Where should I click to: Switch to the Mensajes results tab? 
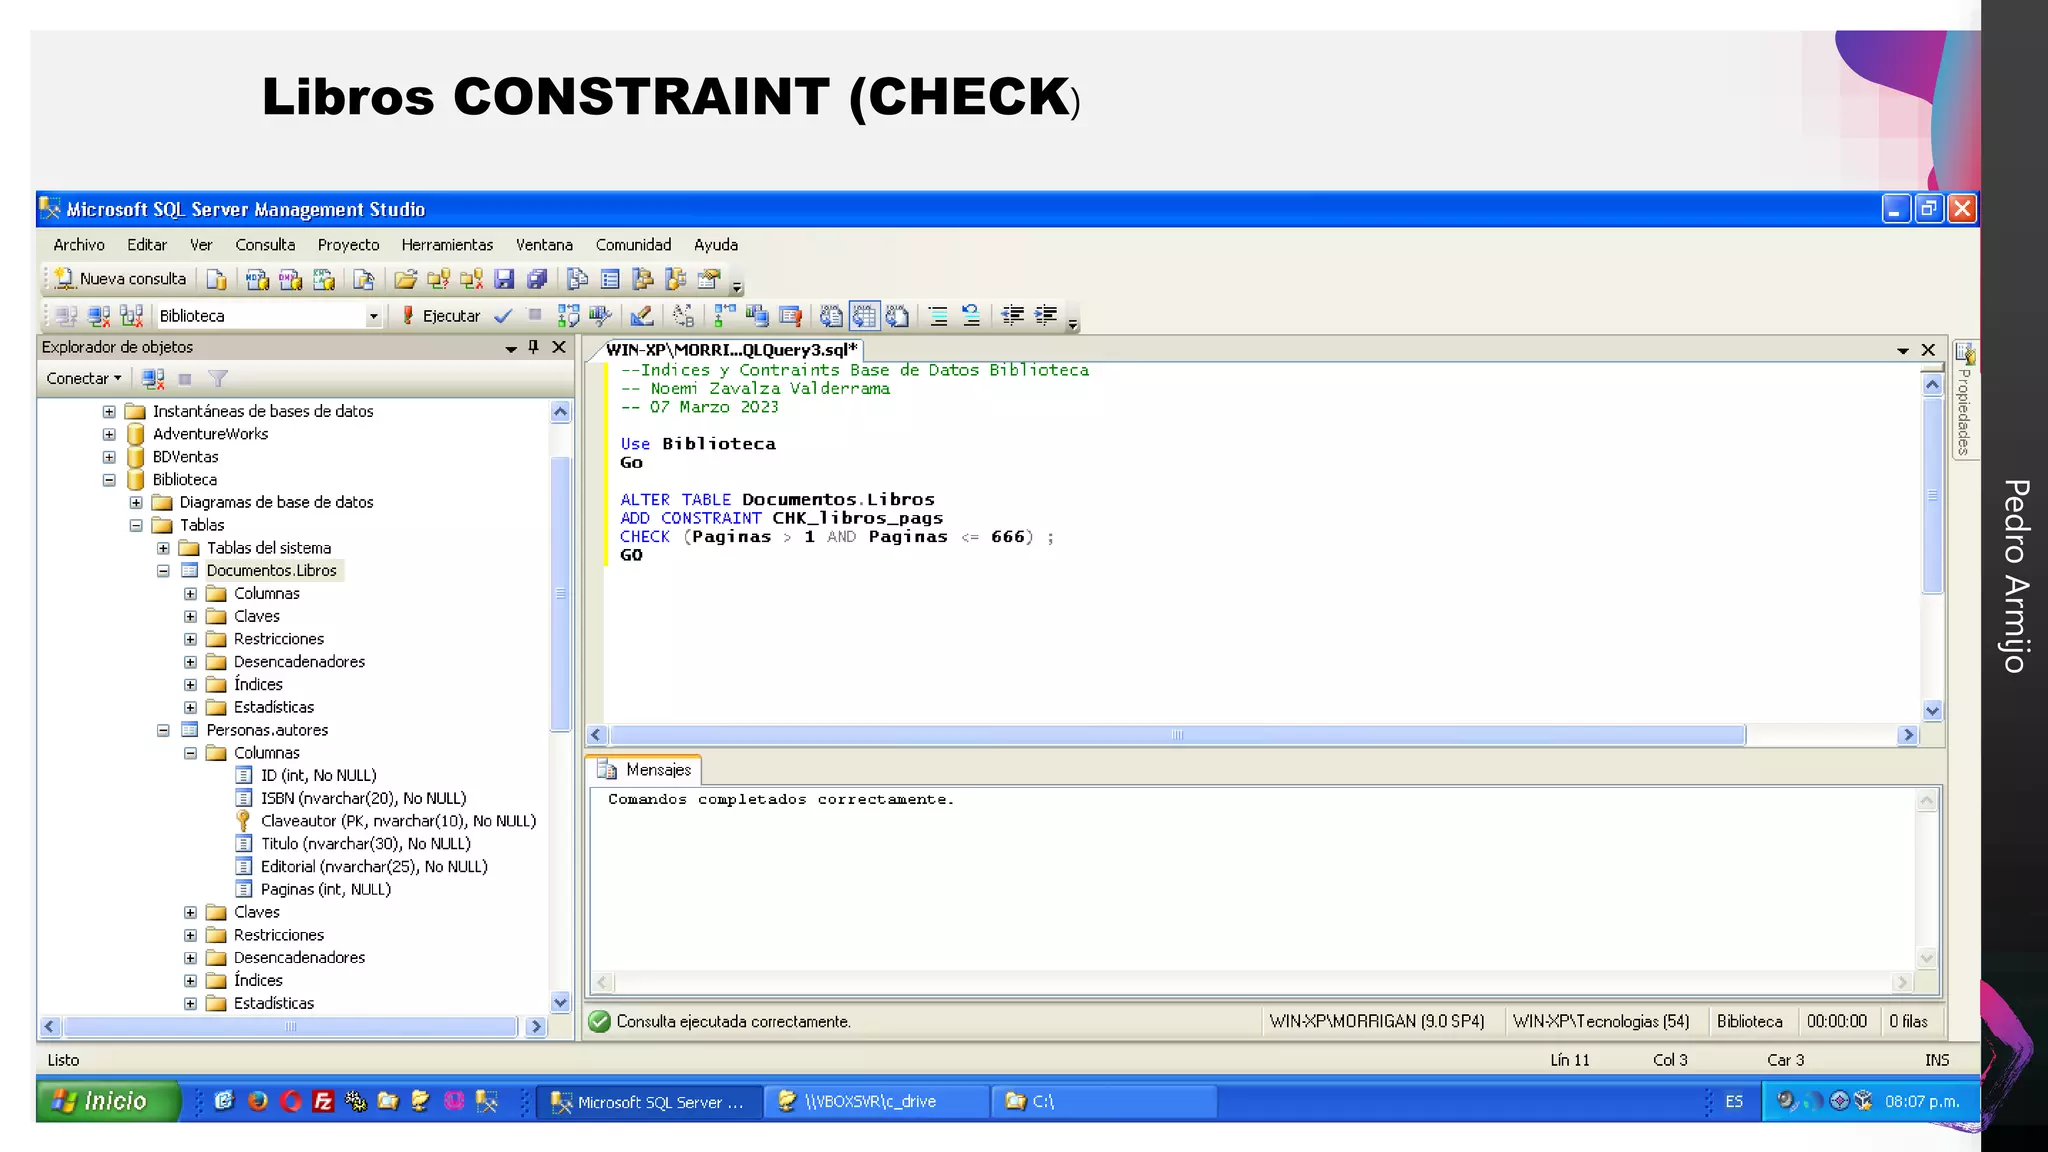coord(645,770)
